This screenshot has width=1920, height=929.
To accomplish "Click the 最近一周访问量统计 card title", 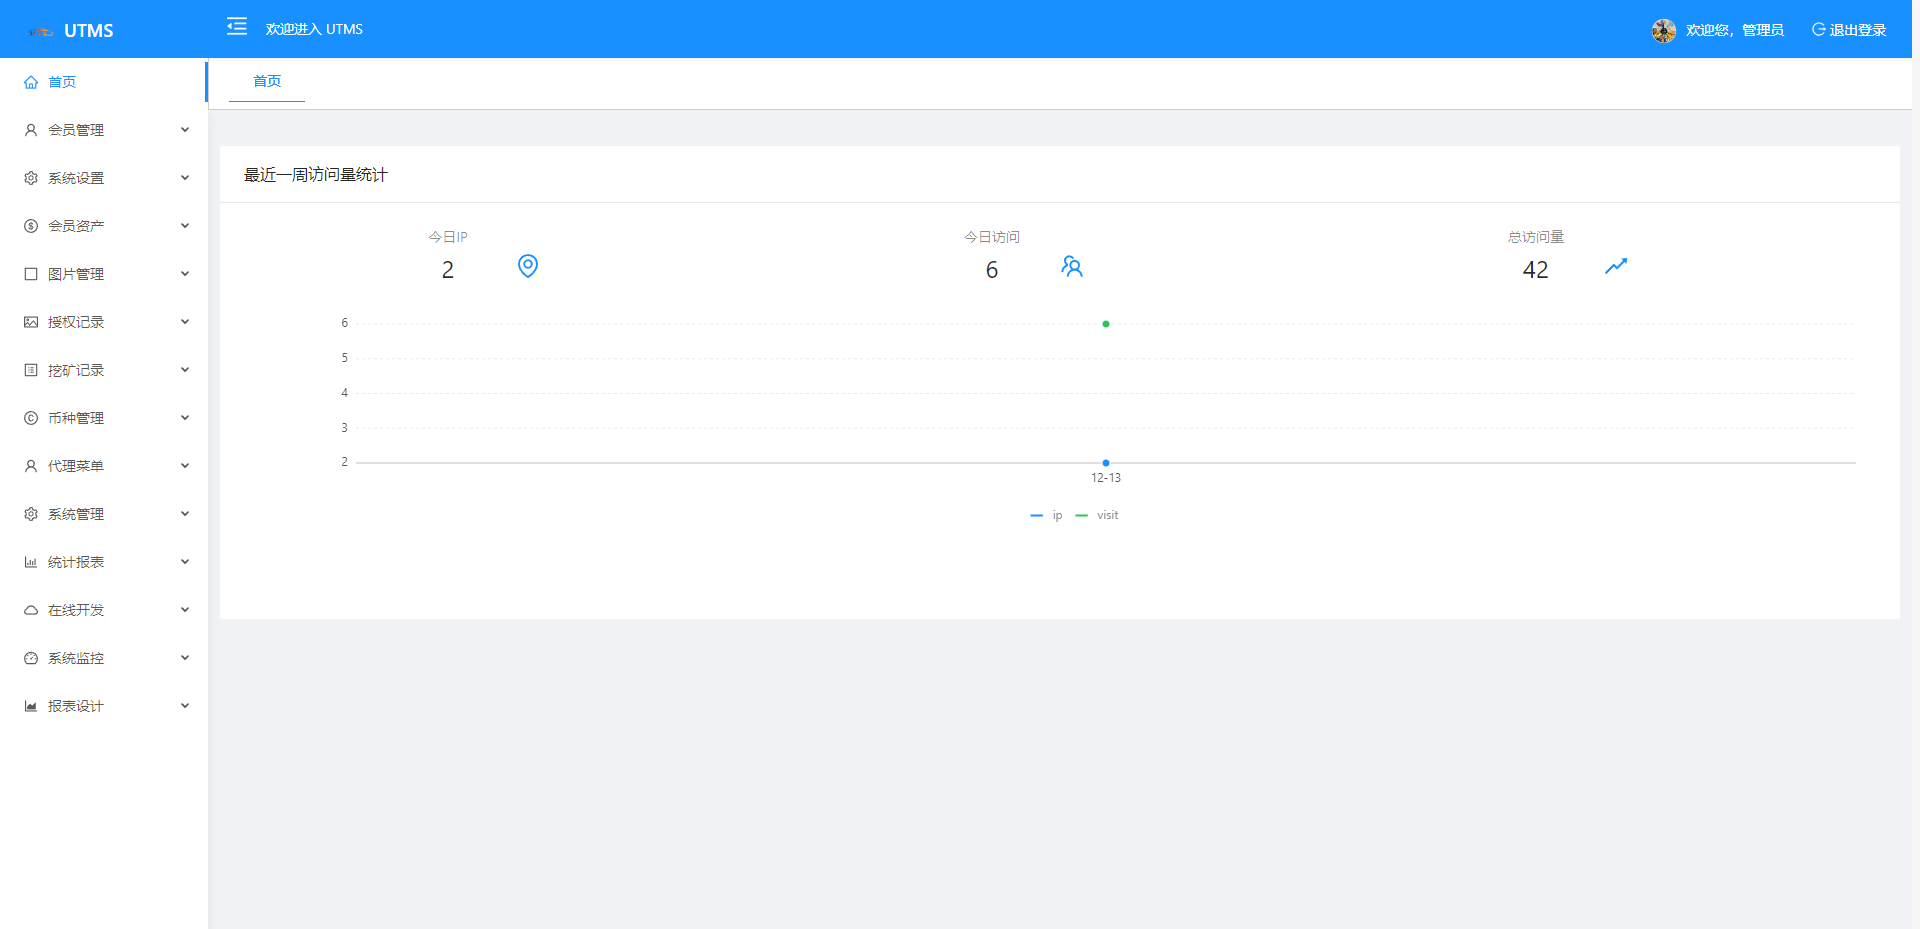I will (316, 175).
